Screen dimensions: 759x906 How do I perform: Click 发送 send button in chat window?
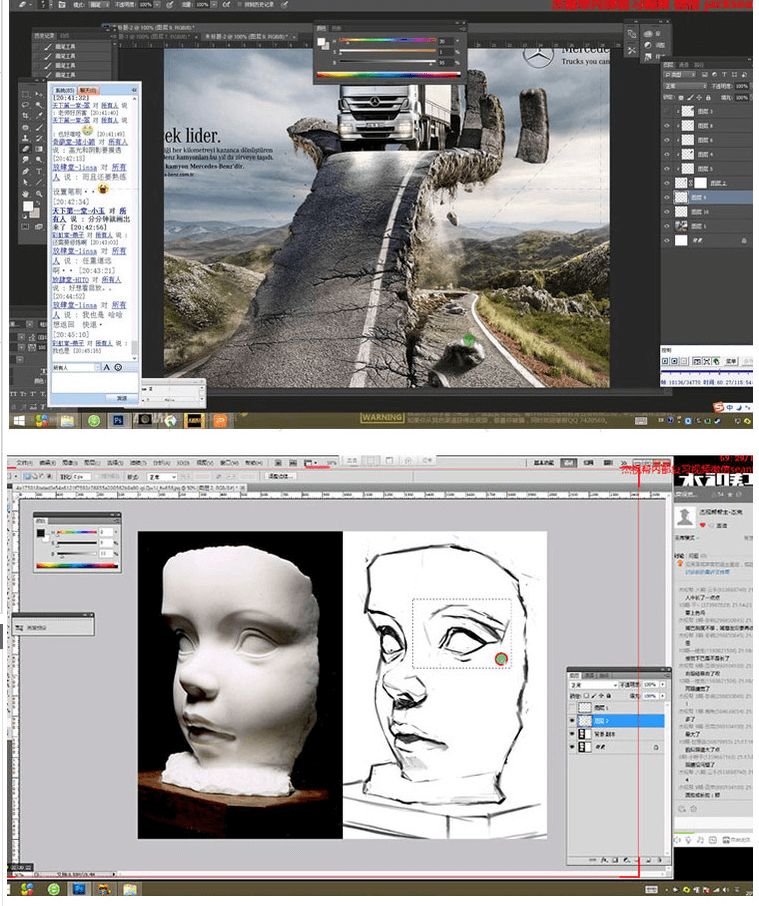click(x=122, y=398)
